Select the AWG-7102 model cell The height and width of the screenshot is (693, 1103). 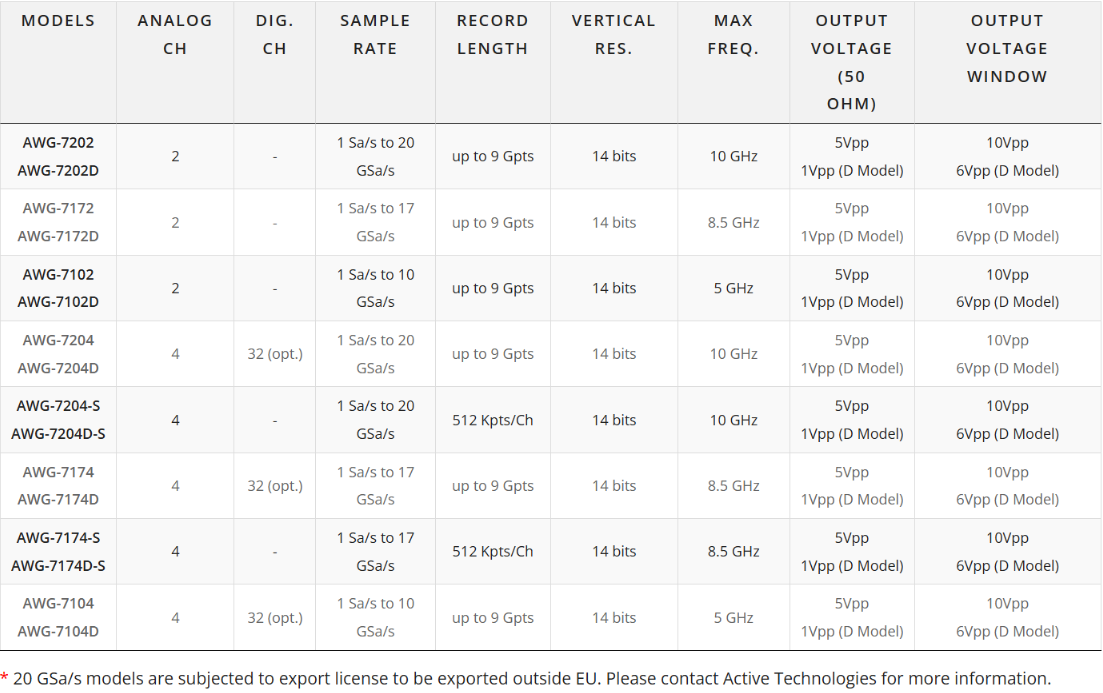point(58,274)
